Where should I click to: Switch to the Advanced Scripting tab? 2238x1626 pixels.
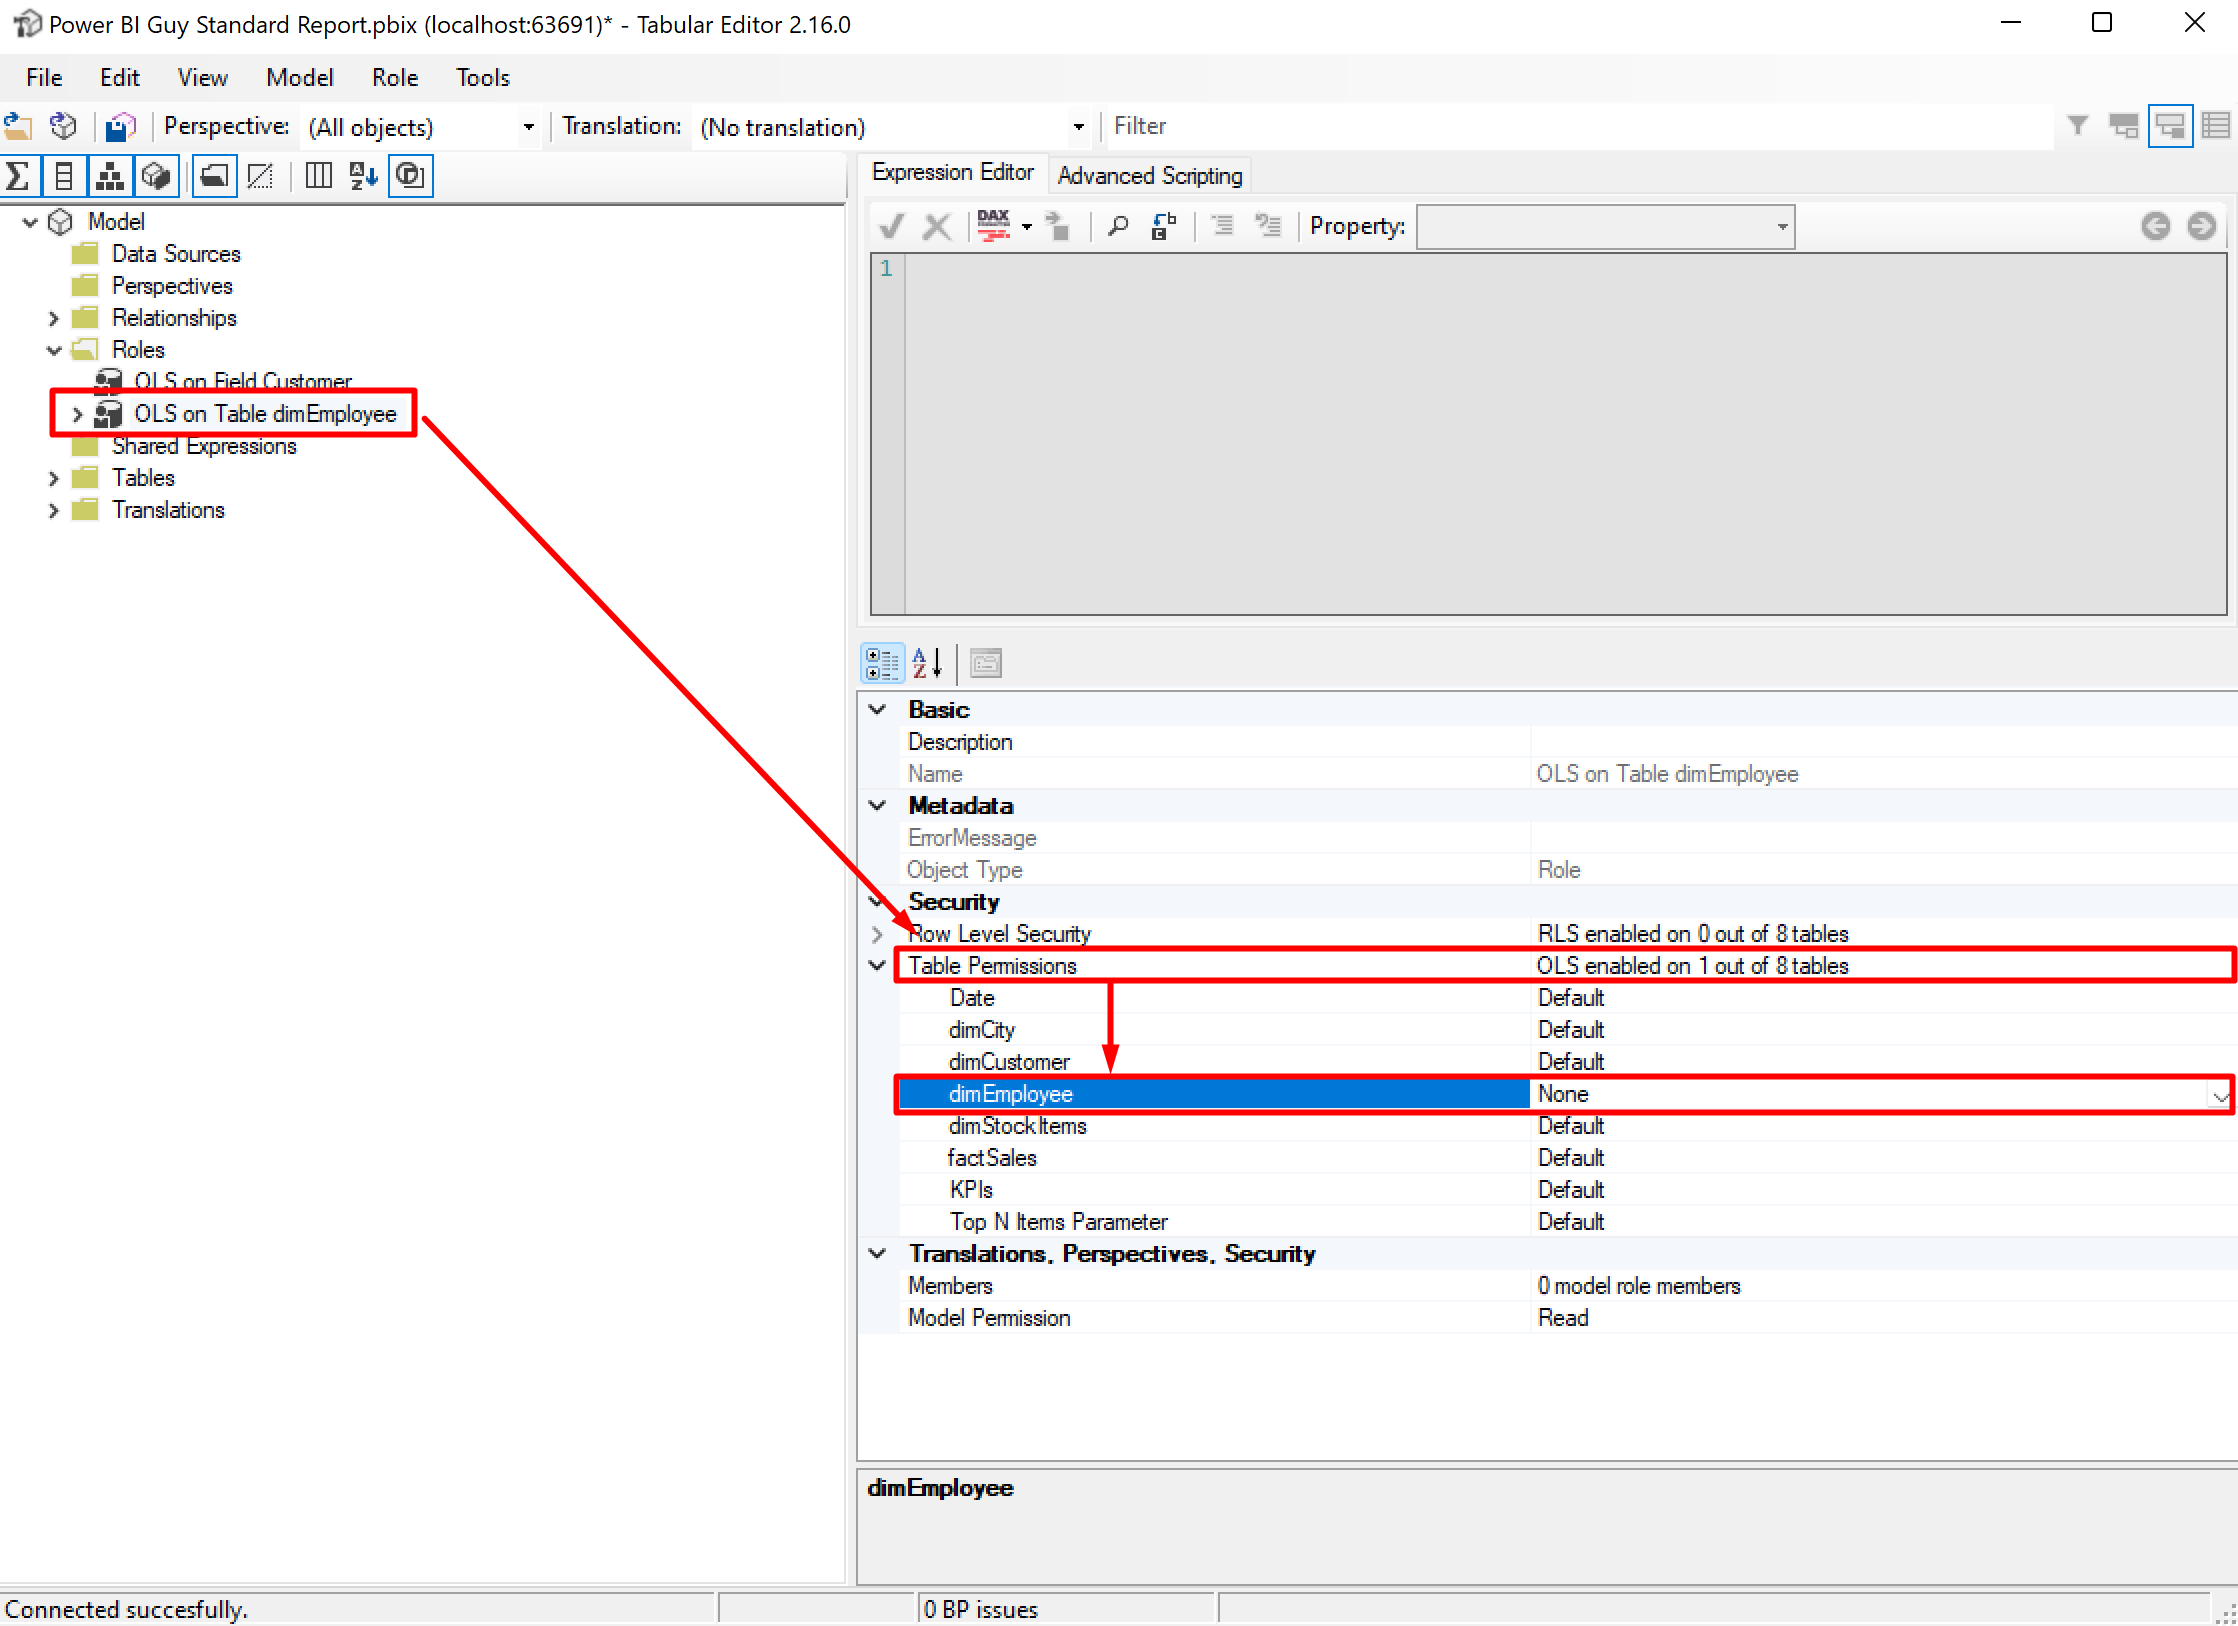[1148, 175]
